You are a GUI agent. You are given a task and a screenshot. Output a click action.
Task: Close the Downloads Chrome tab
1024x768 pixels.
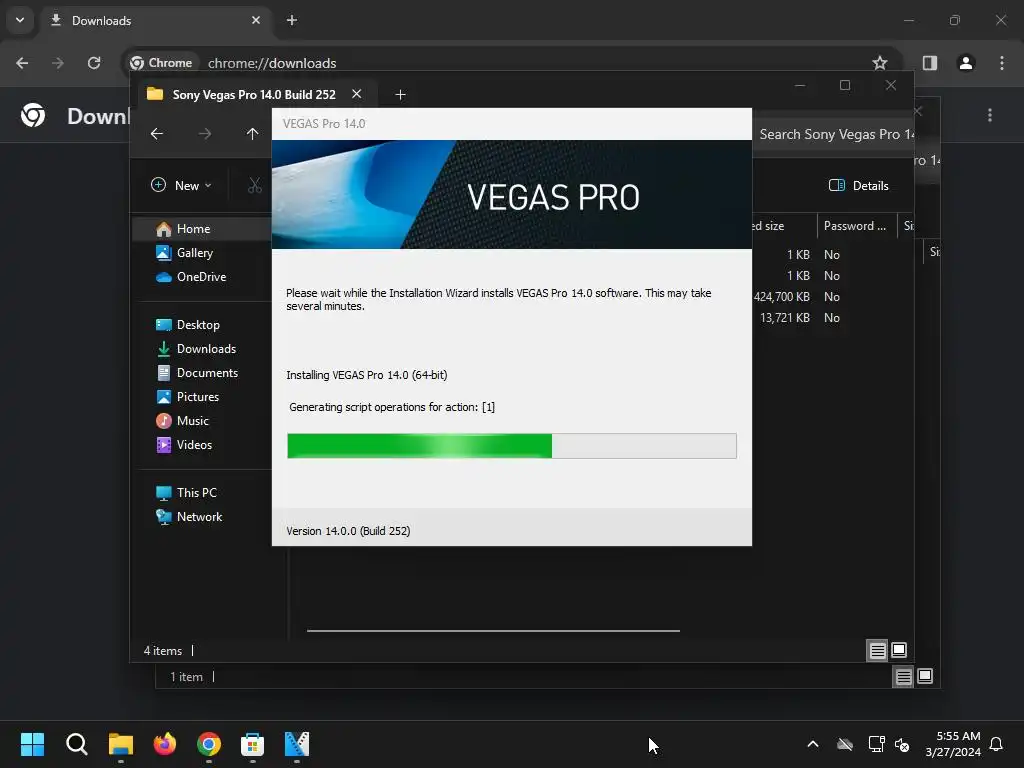(256, 20)
